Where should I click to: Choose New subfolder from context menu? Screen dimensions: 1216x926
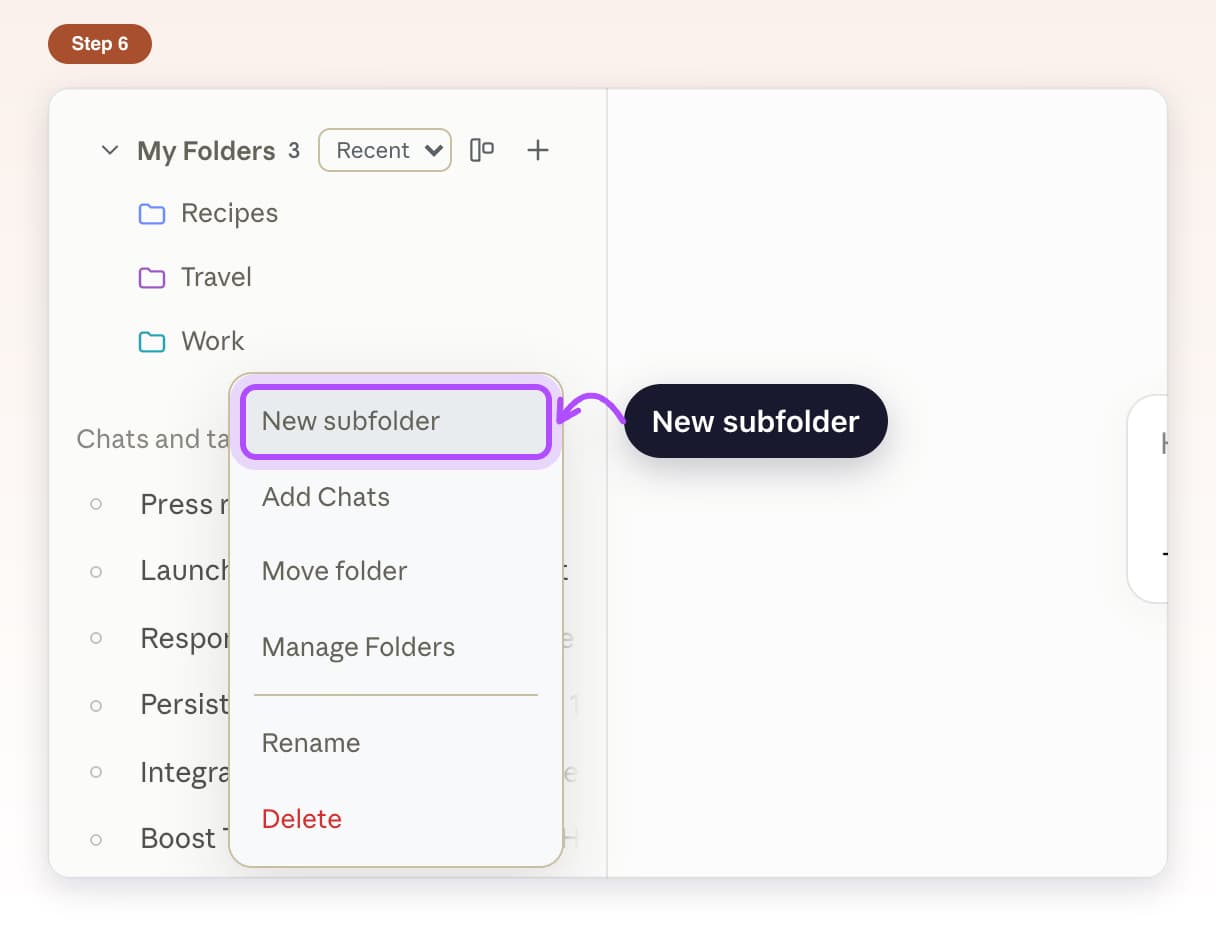tap(396, 421)
